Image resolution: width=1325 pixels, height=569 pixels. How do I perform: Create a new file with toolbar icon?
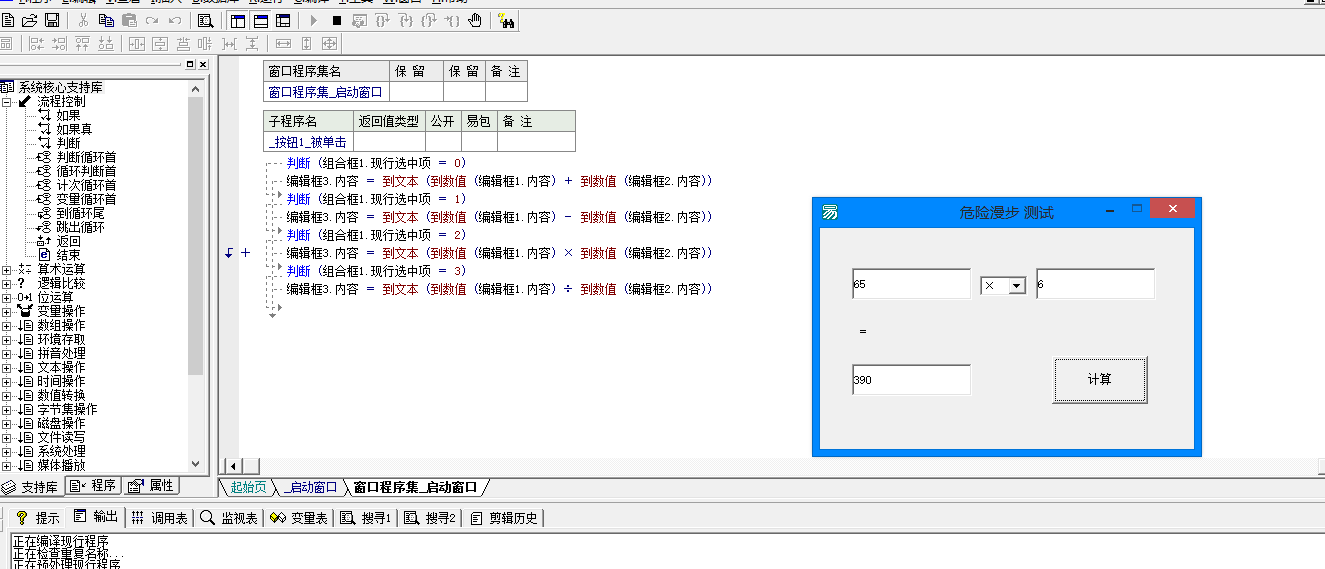8,20
